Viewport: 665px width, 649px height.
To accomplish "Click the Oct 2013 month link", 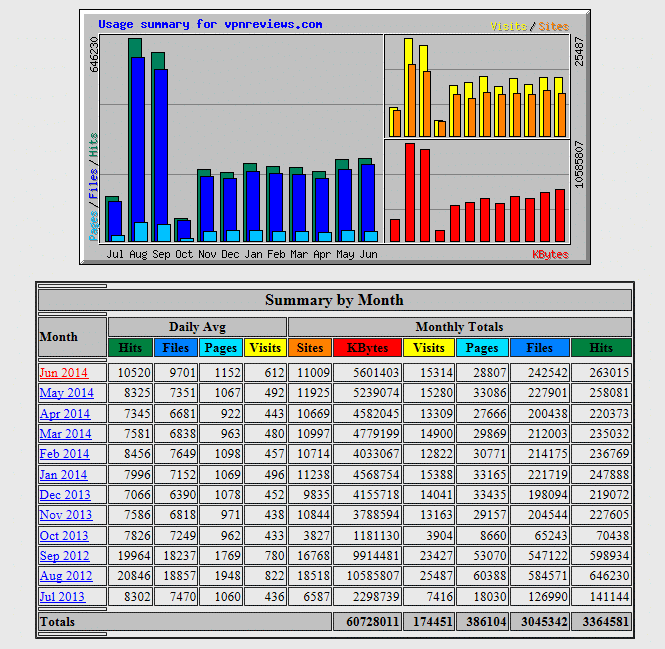I will (64, 536).
